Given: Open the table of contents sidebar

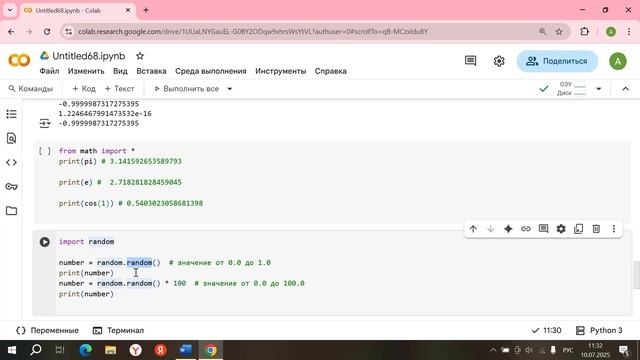Looking at the screenshot, I should point(11,114).
